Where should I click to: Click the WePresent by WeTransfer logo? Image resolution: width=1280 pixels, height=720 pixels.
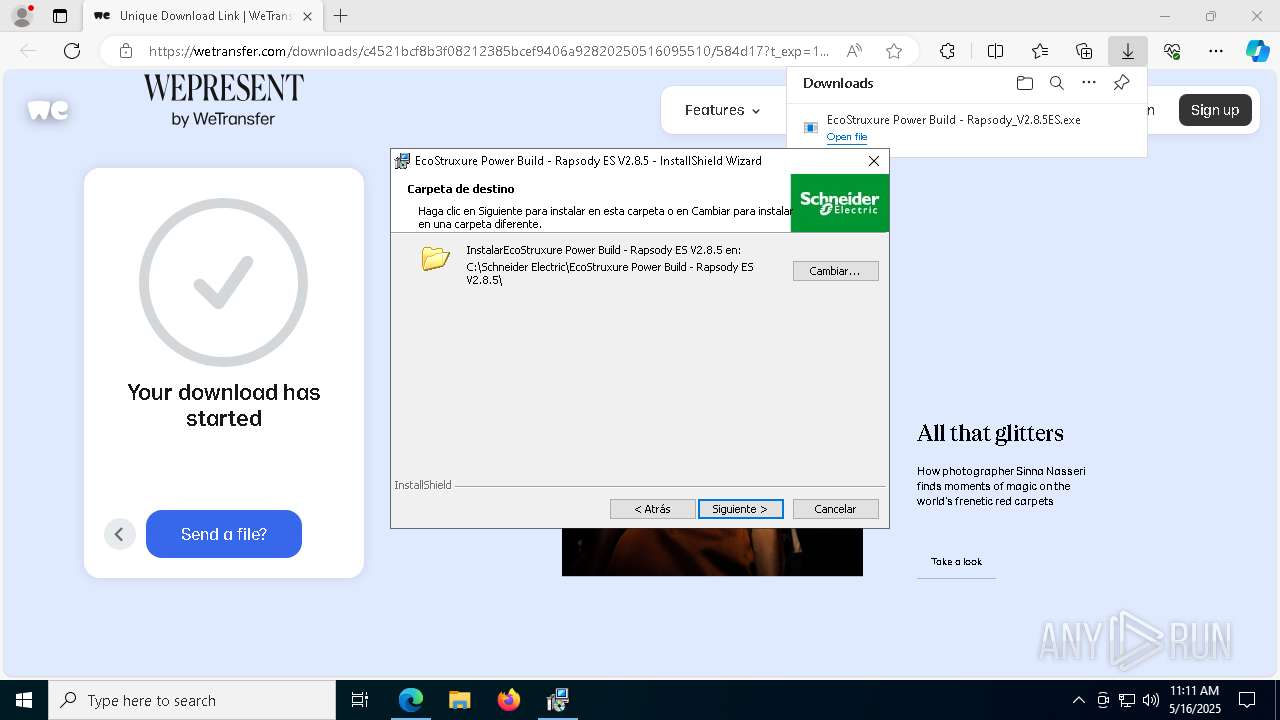(223, 100)
